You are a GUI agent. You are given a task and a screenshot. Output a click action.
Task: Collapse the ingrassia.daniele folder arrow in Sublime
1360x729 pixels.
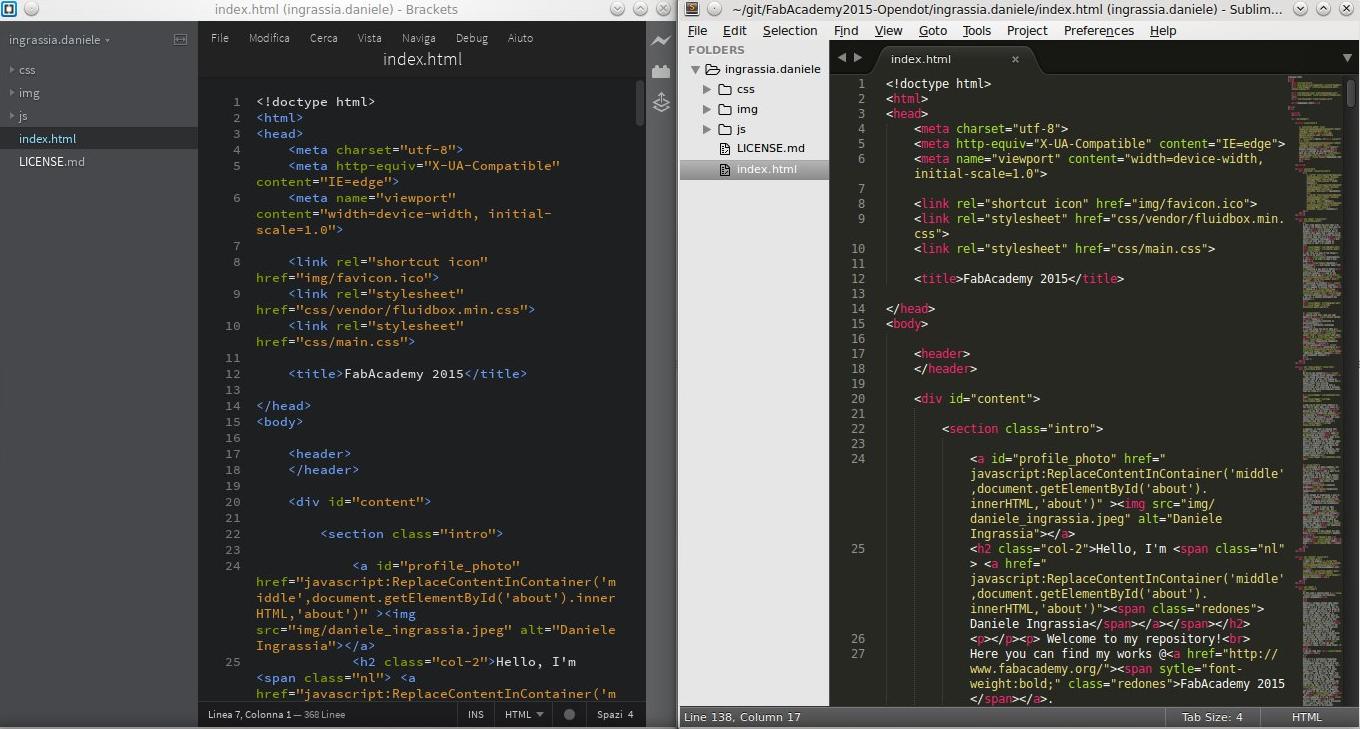pos(695,70)
